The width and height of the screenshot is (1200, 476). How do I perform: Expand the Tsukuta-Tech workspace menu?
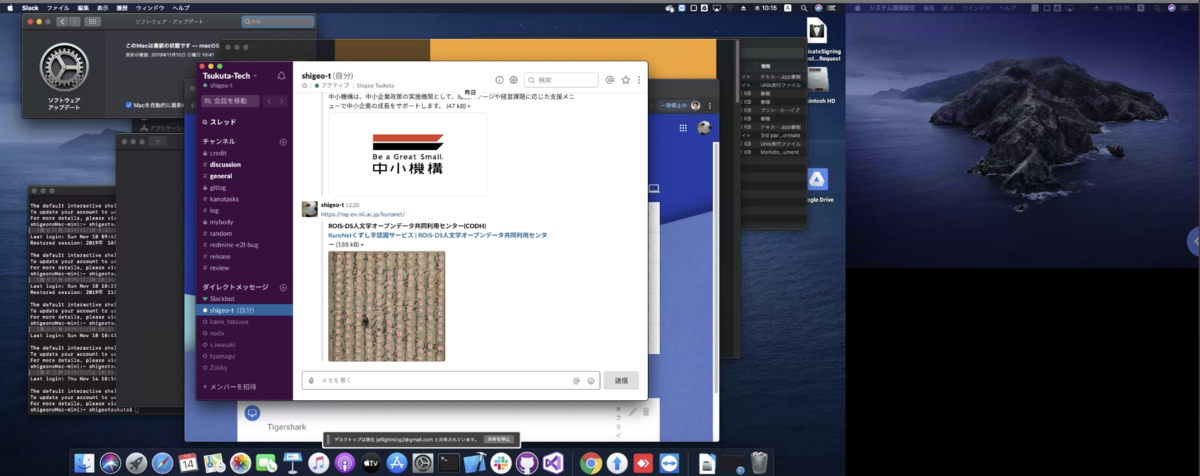[x=232, y=76]
